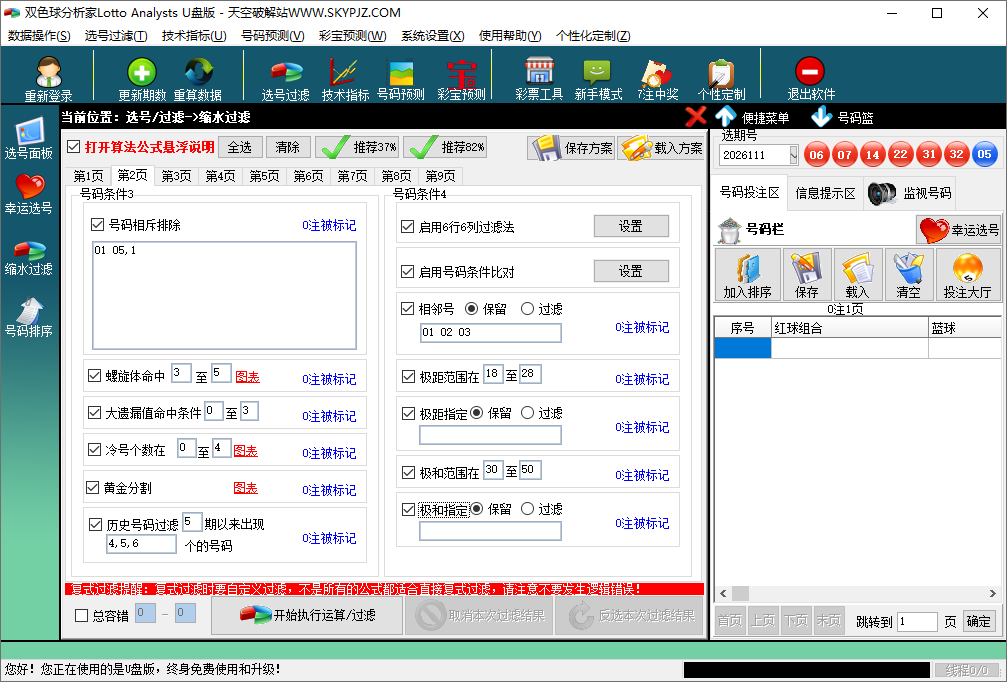This screenshot has height=682, width=1007.
Task: Click 确定 next to page jump
Action: (x=978, y=621)
